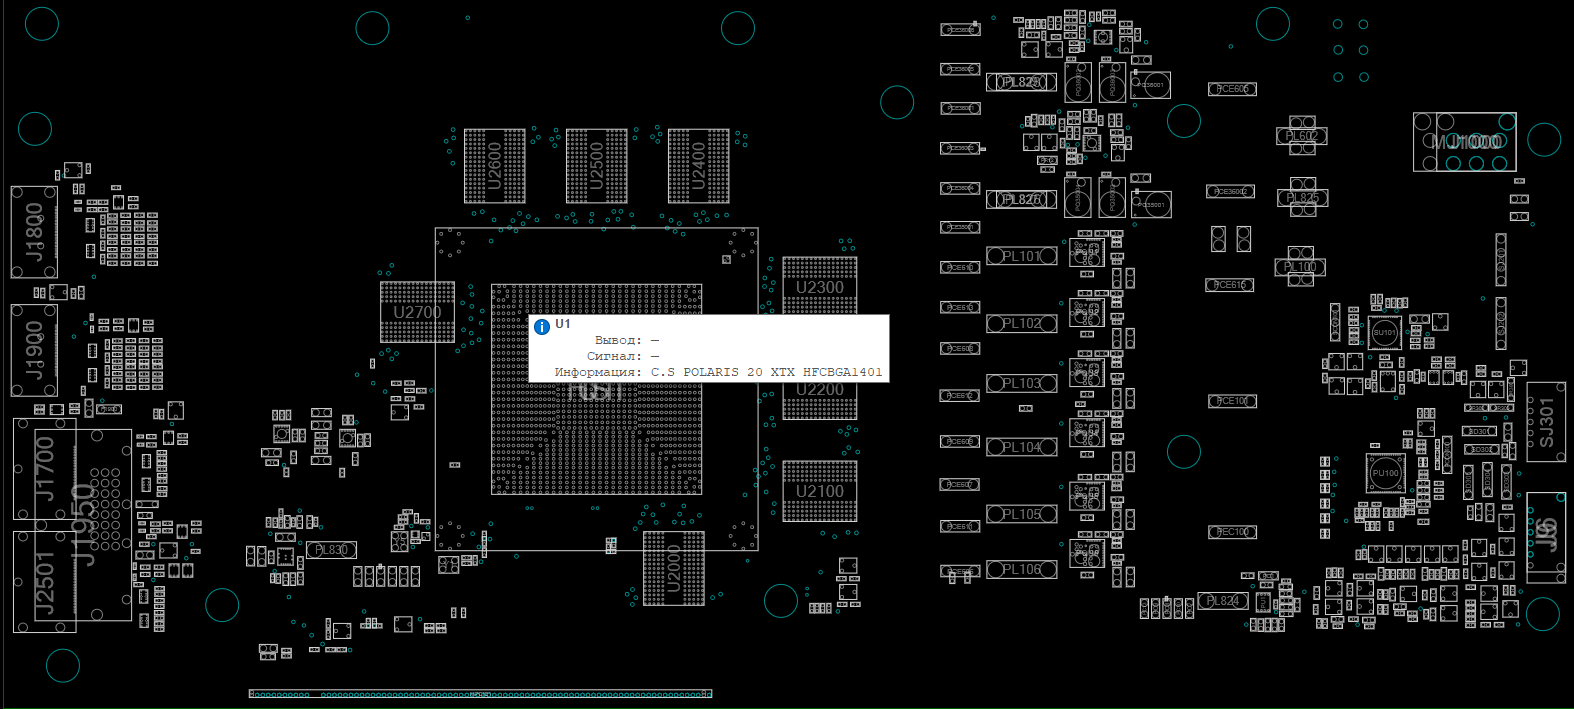The width and height of the screenshot is (1574, 709).
Task: Click inductor PL104
Action: point(1021,447)
